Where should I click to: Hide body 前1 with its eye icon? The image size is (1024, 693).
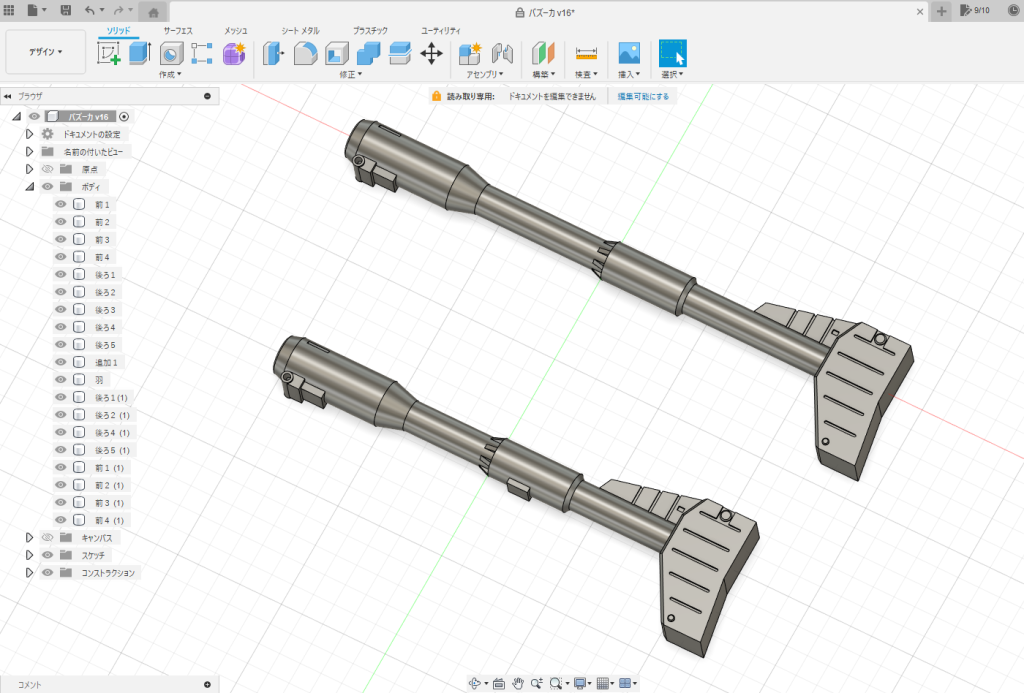pos(60,204)
